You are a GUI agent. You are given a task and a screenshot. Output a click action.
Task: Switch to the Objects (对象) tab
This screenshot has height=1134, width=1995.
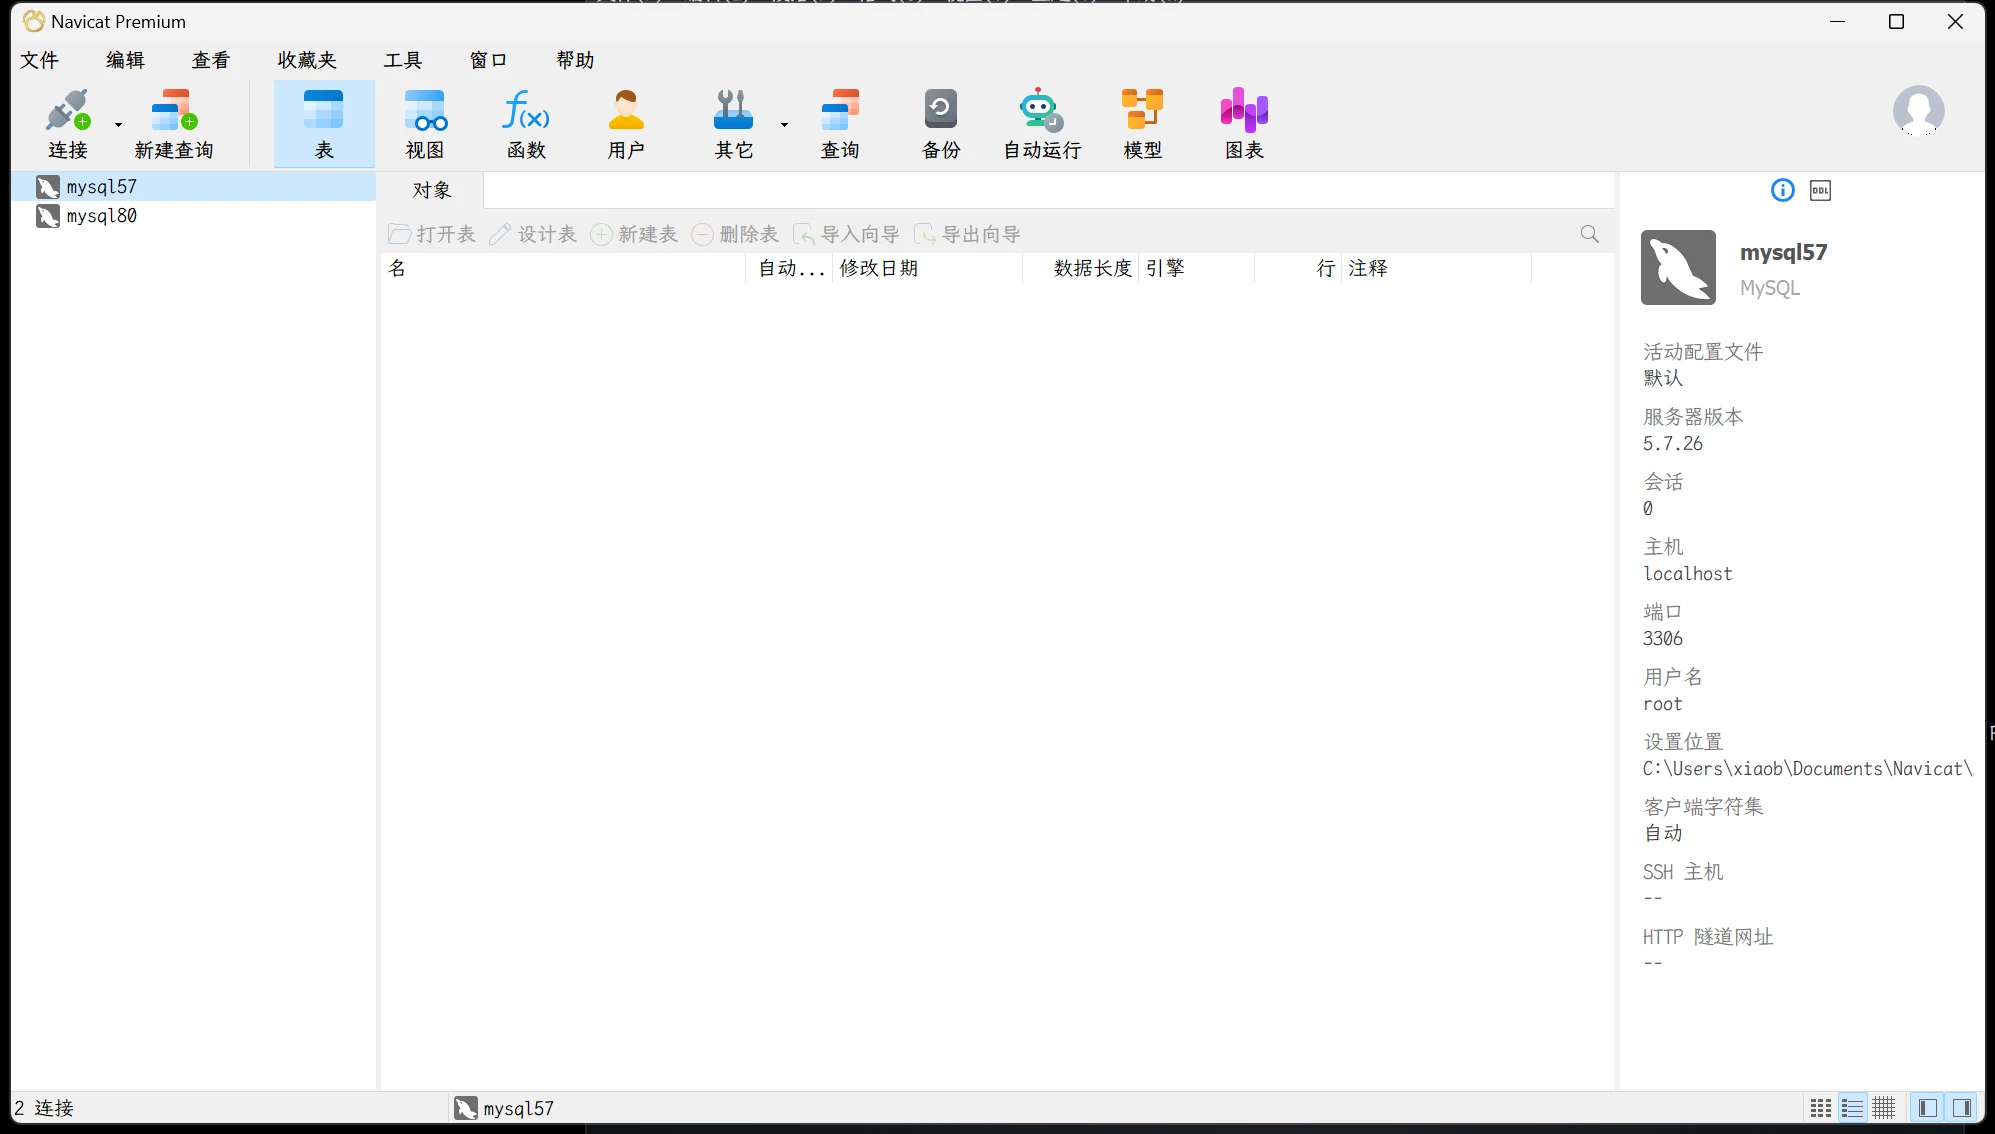[432, 190]
